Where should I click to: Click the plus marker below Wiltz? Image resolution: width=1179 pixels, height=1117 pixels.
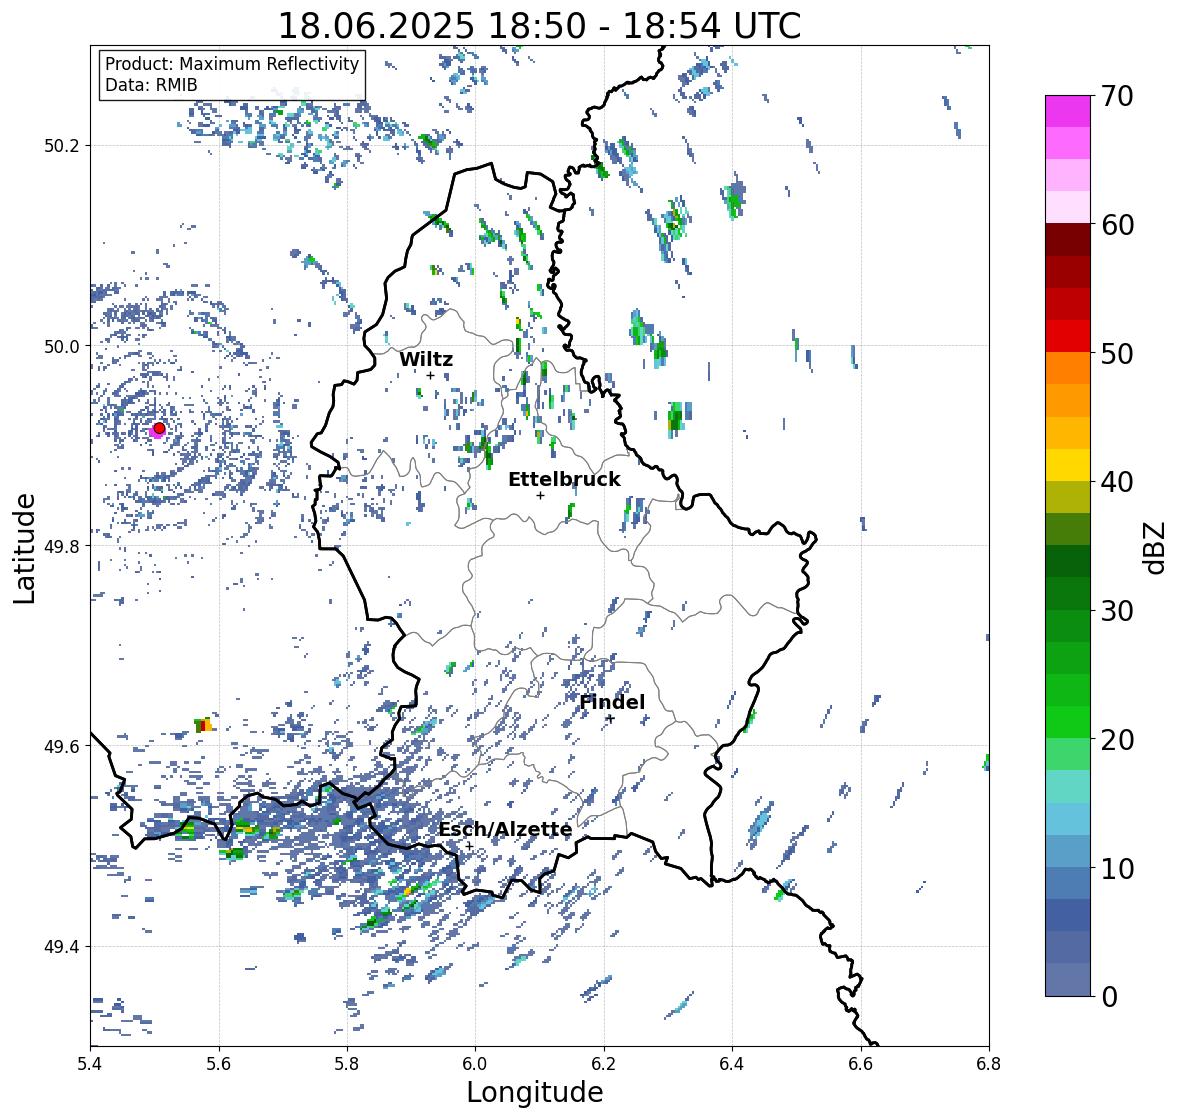(x=430, y=375)
